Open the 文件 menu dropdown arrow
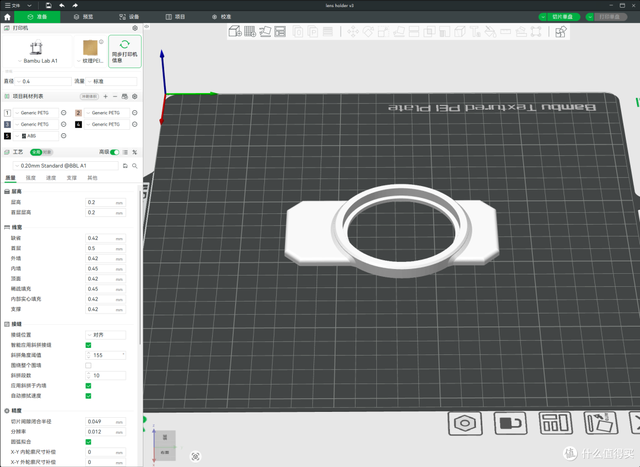The image size is (640, 467). [x=29, y=6]
